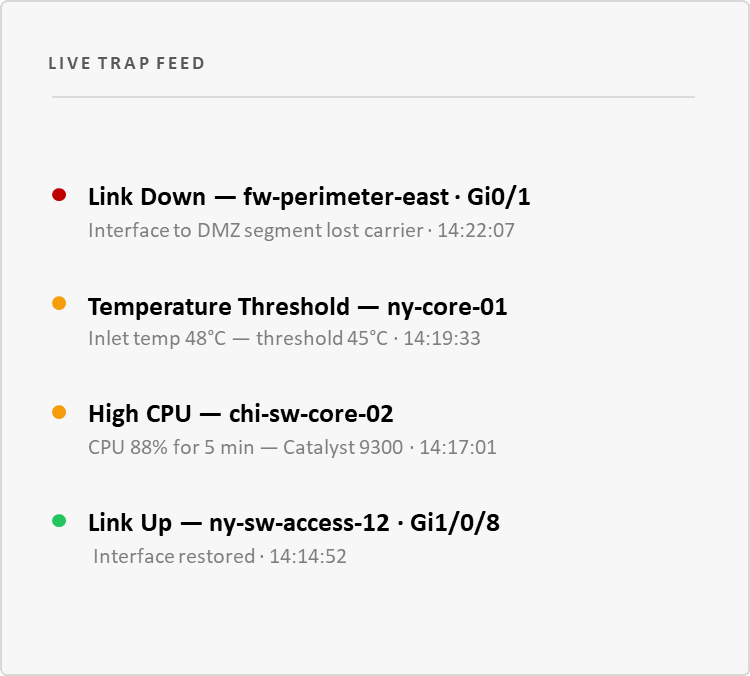Click the "High CPU" alert label
Screen dimensions: 750x676
point(138,414)
